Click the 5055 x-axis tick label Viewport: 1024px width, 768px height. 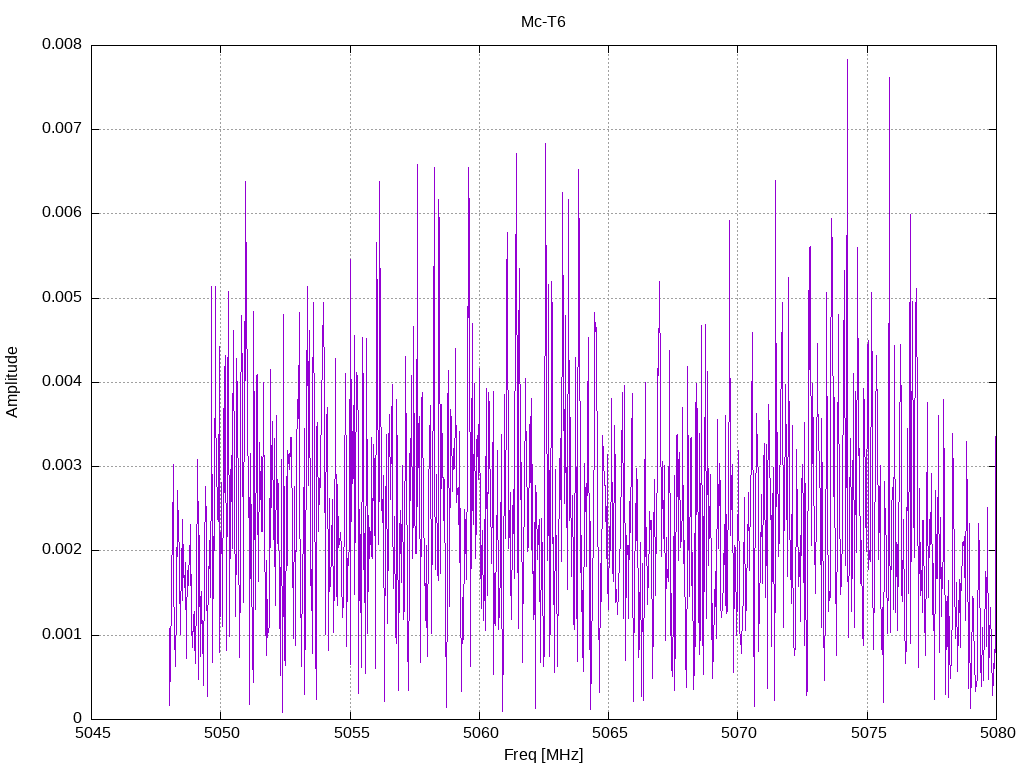[351, 733]
